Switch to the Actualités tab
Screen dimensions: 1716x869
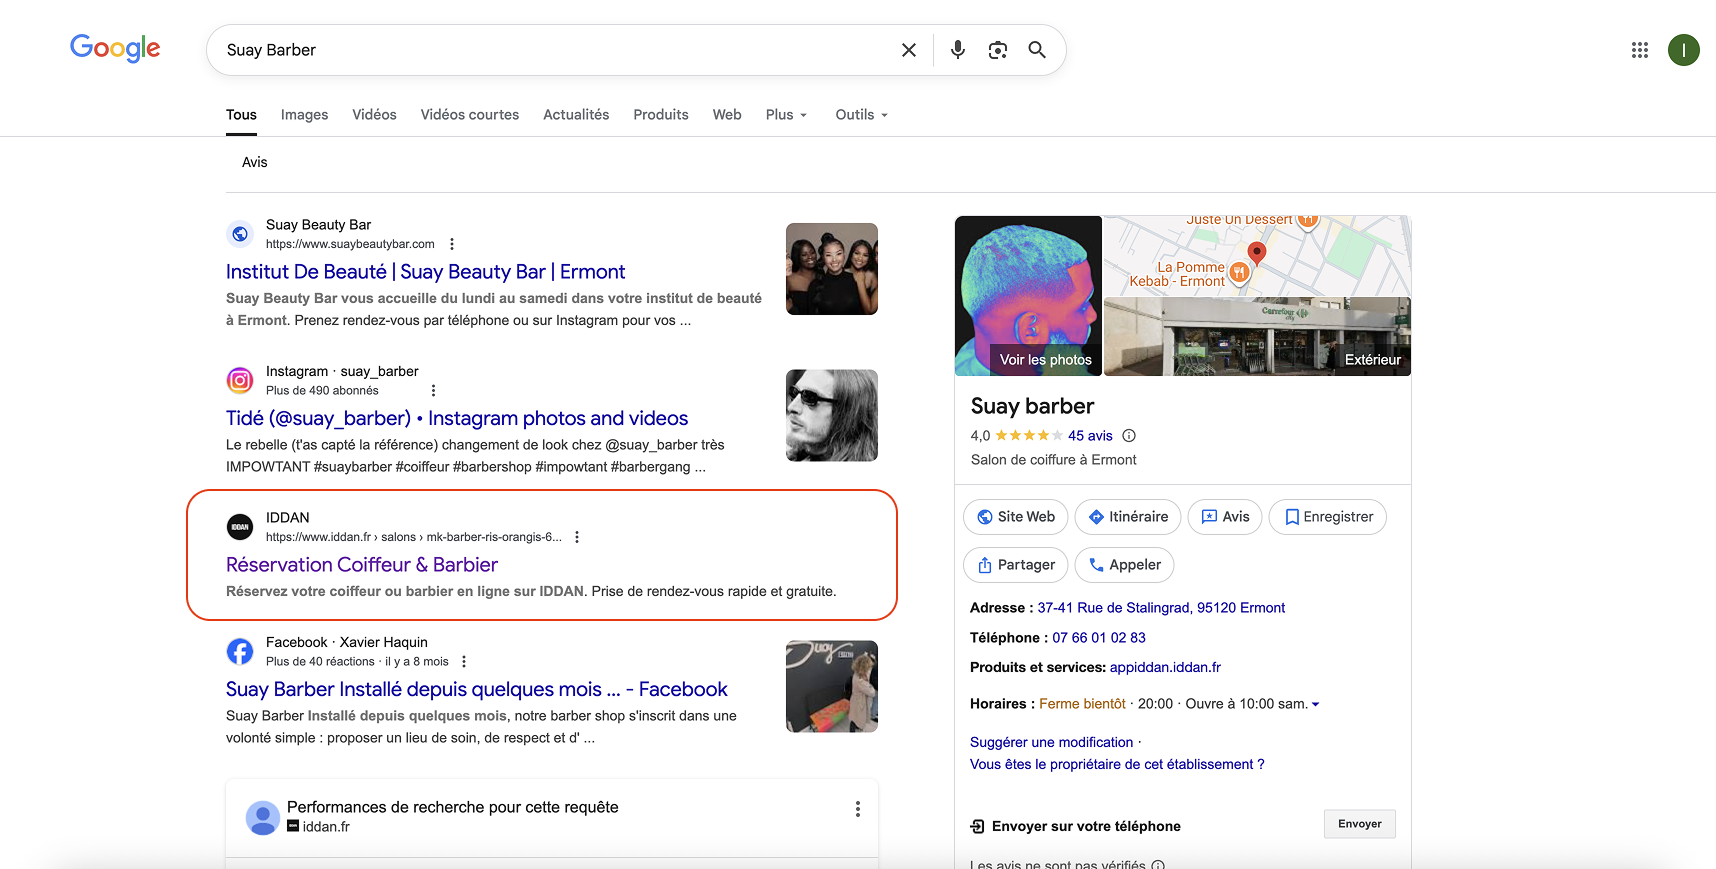(576, 115)
